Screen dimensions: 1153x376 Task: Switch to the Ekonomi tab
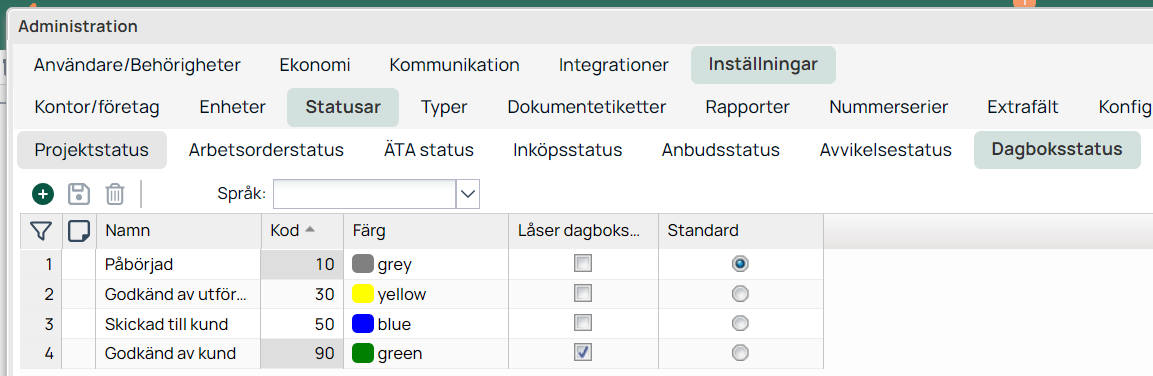(315, 65)
